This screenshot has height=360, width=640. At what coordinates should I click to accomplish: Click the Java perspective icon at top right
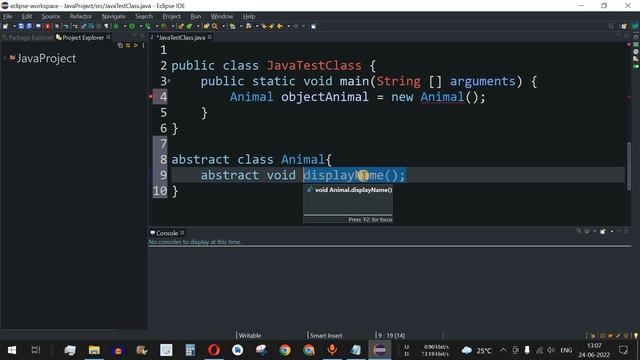[x=635, y=26]
